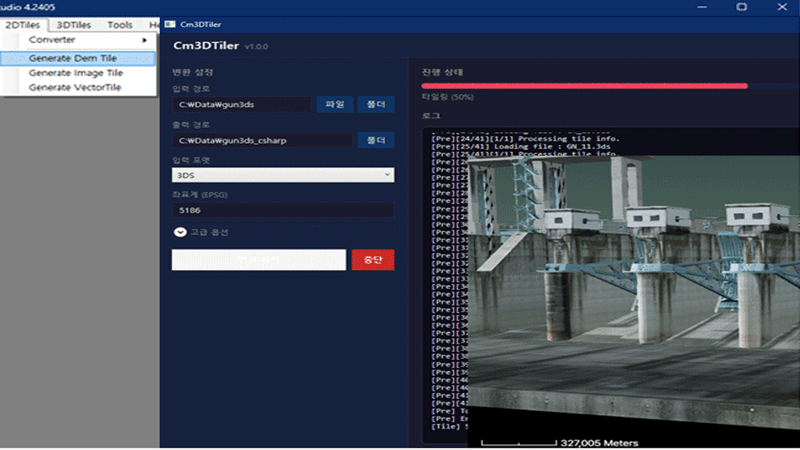Minimize the Studio window
The width and height of the screenshot is (800, 450).
click(702, 7)
